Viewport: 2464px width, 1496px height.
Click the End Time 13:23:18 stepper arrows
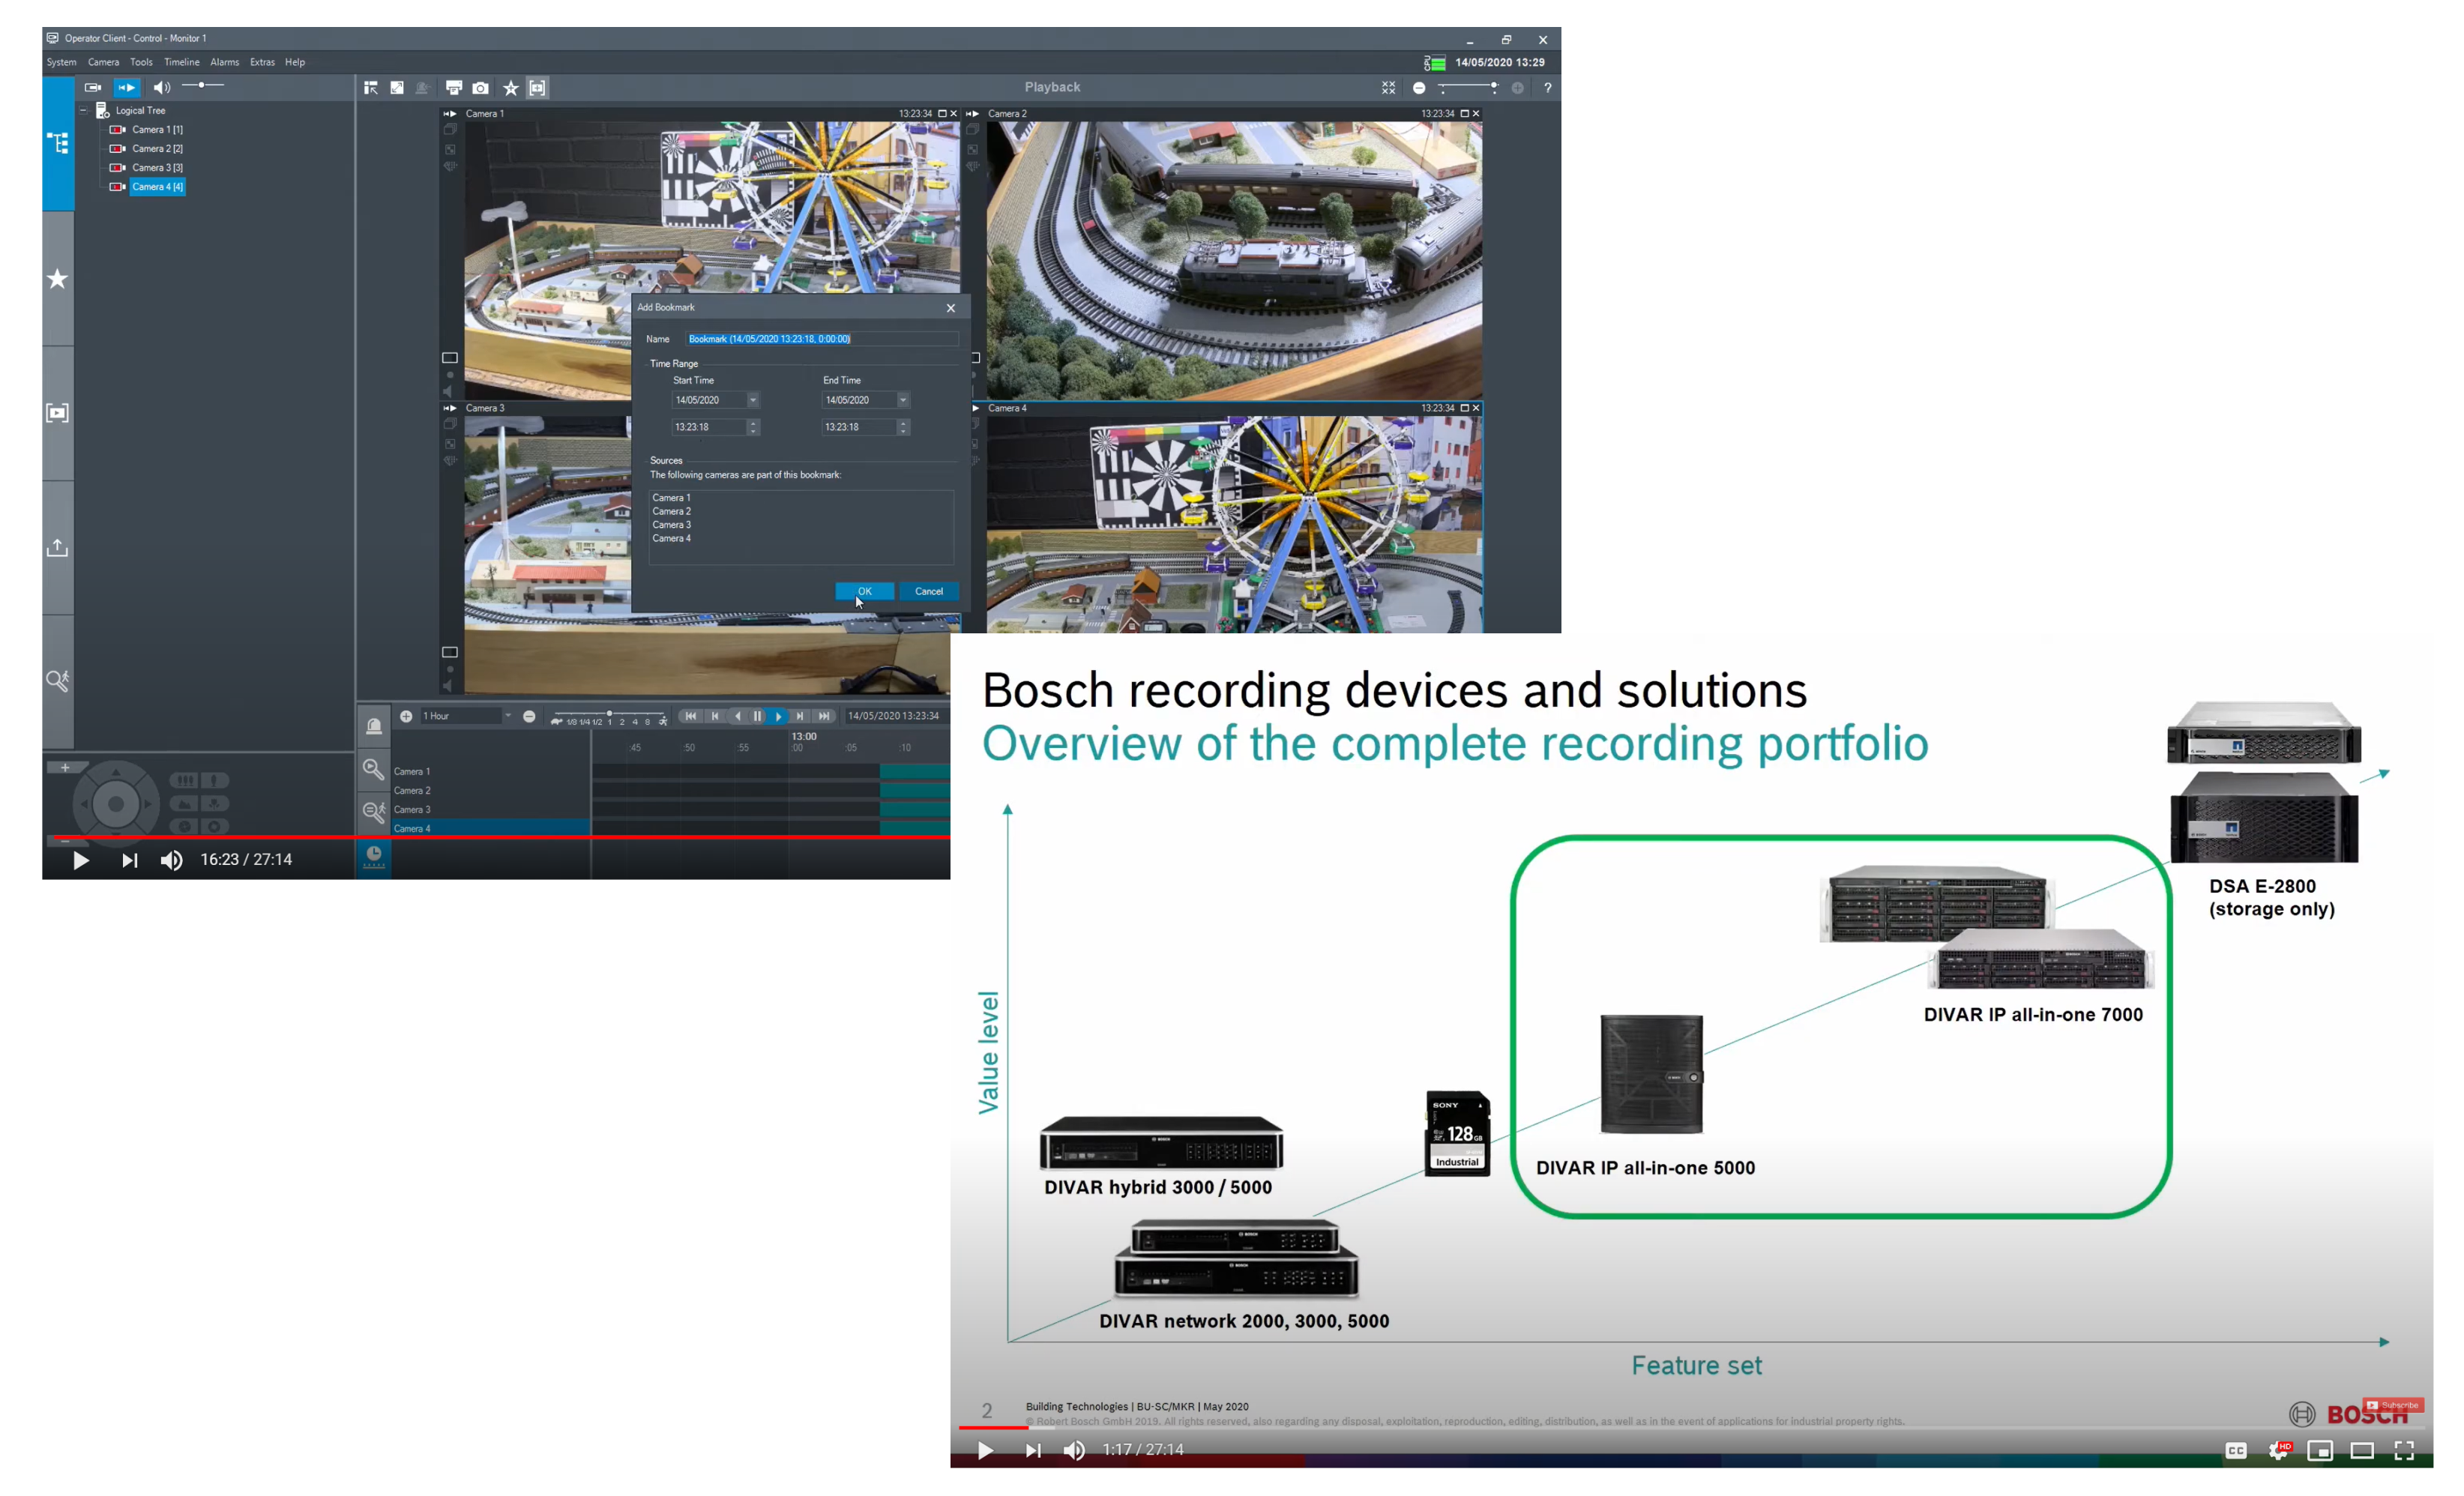(903, 427)
